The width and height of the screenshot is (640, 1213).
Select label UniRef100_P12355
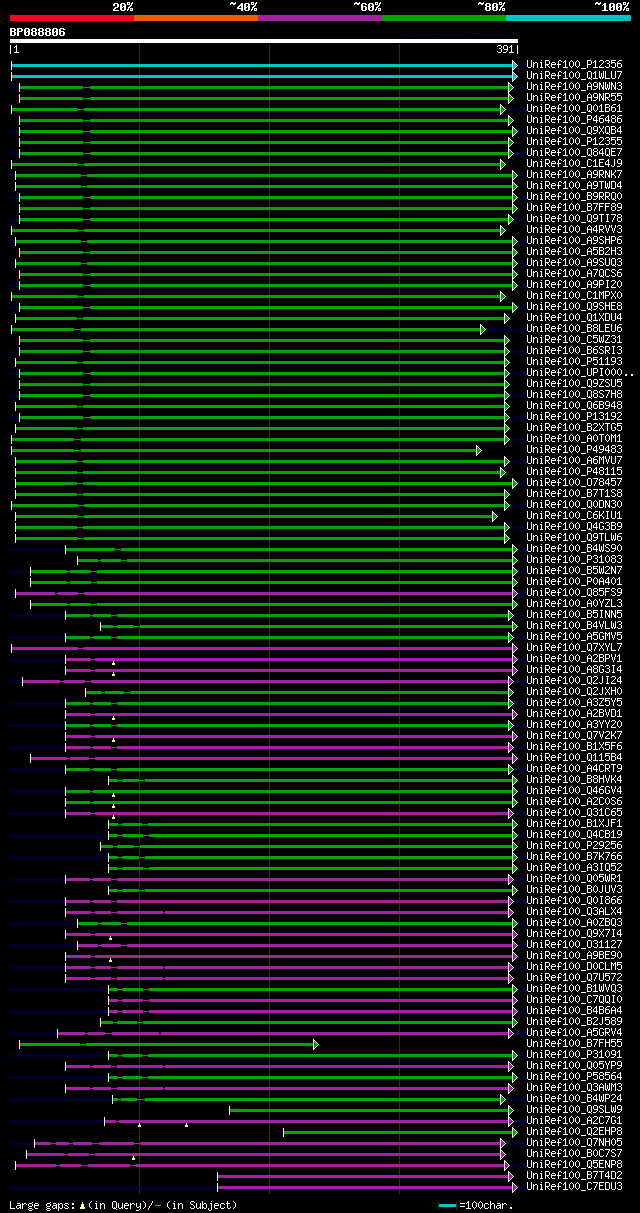(574, 141)
